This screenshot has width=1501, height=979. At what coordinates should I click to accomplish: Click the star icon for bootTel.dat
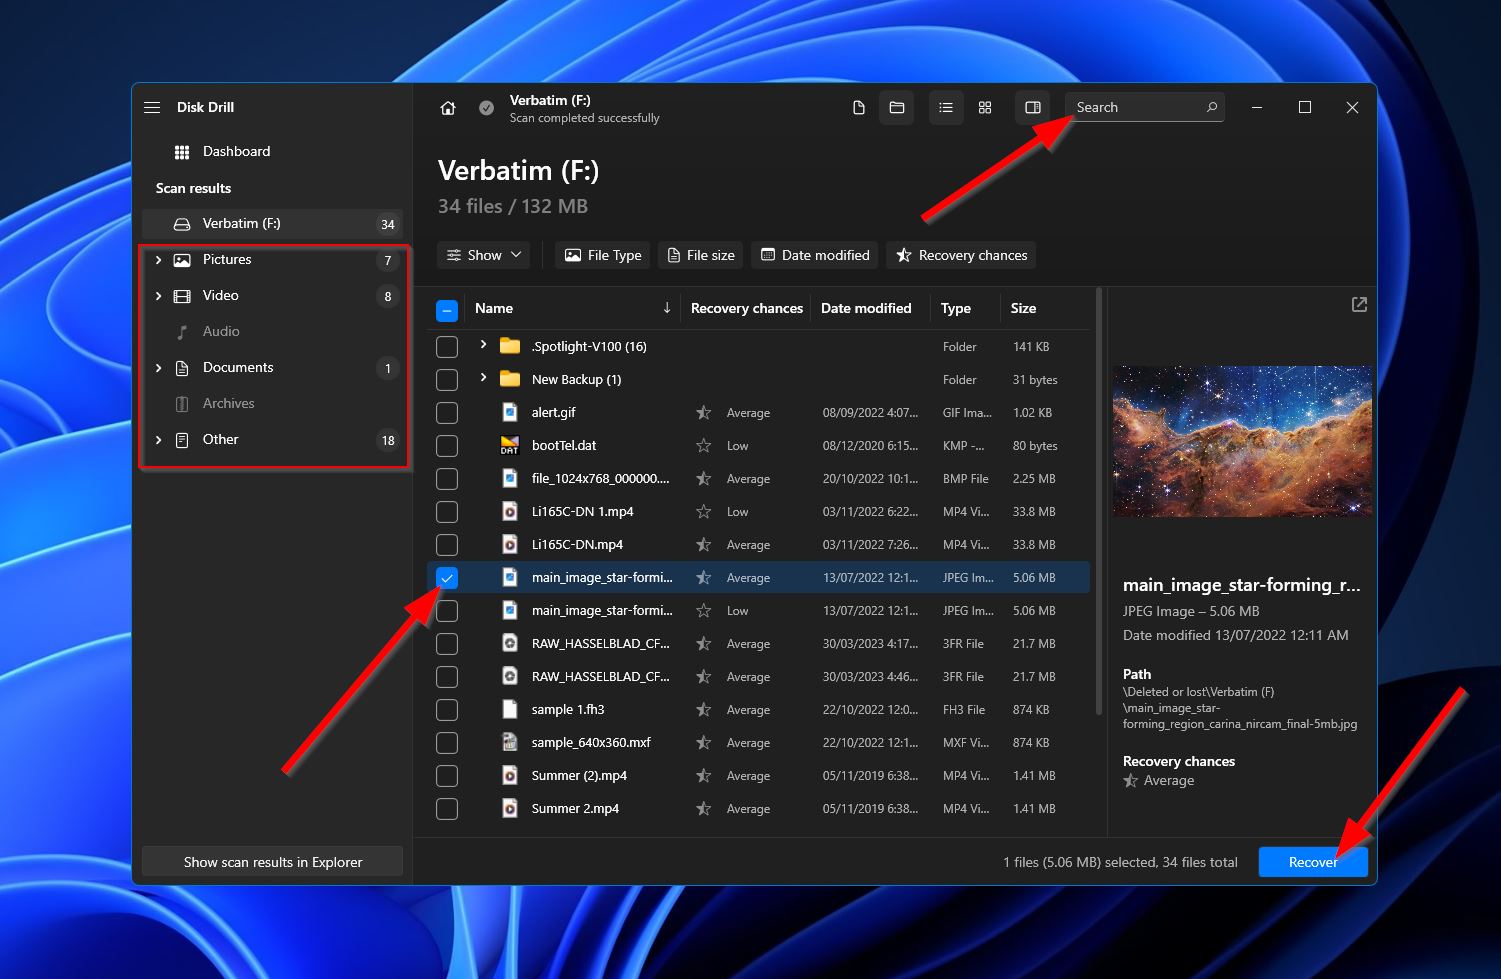(x=704, y=446)
